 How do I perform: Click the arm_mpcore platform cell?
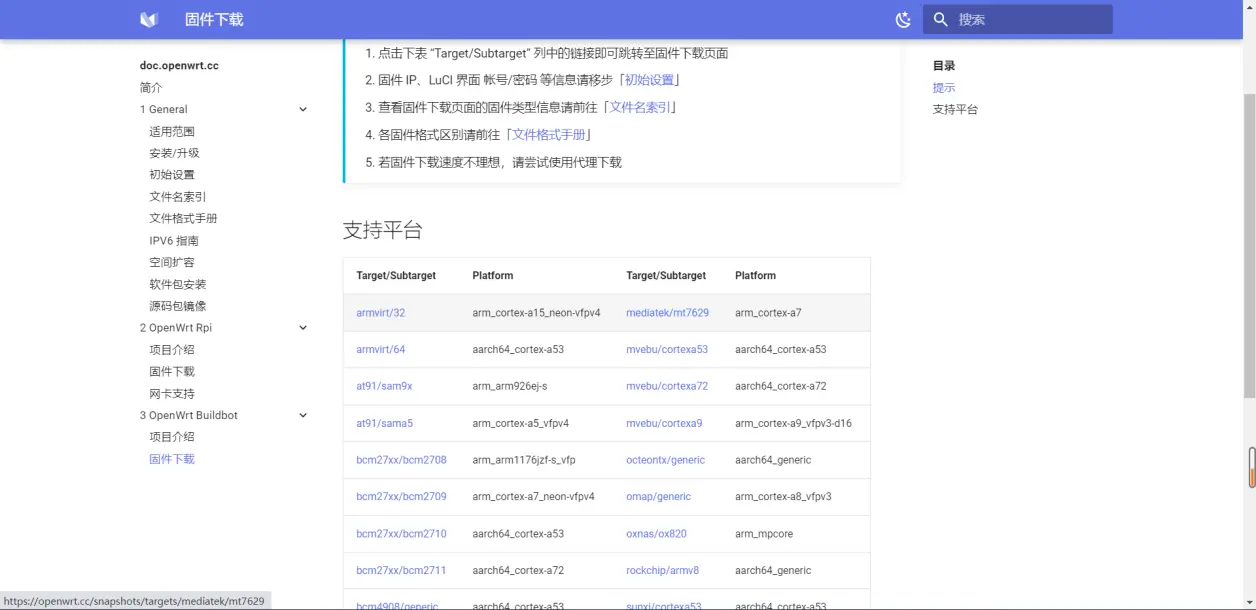coord(764,534)
